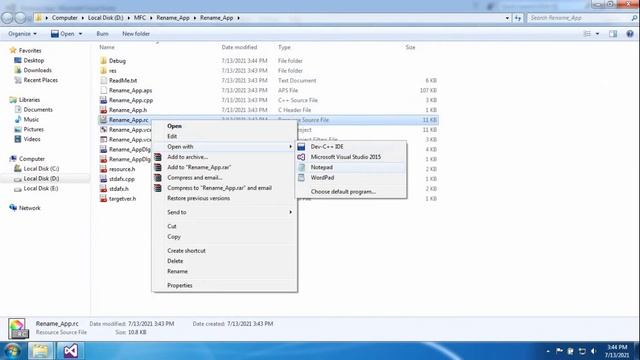The width and height of the screenshot is (640, 360).
Task: Click New folder button
Action: pos(136,34)
